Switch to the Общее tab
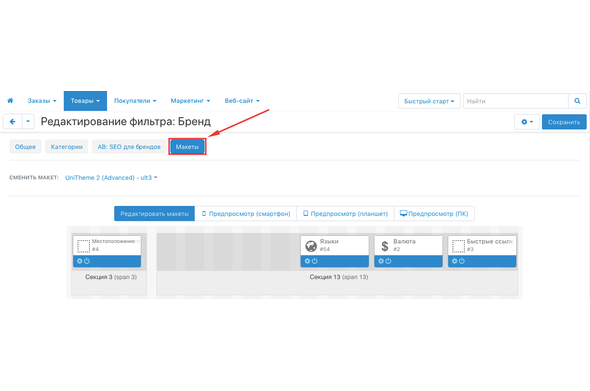 coord(25,147)
